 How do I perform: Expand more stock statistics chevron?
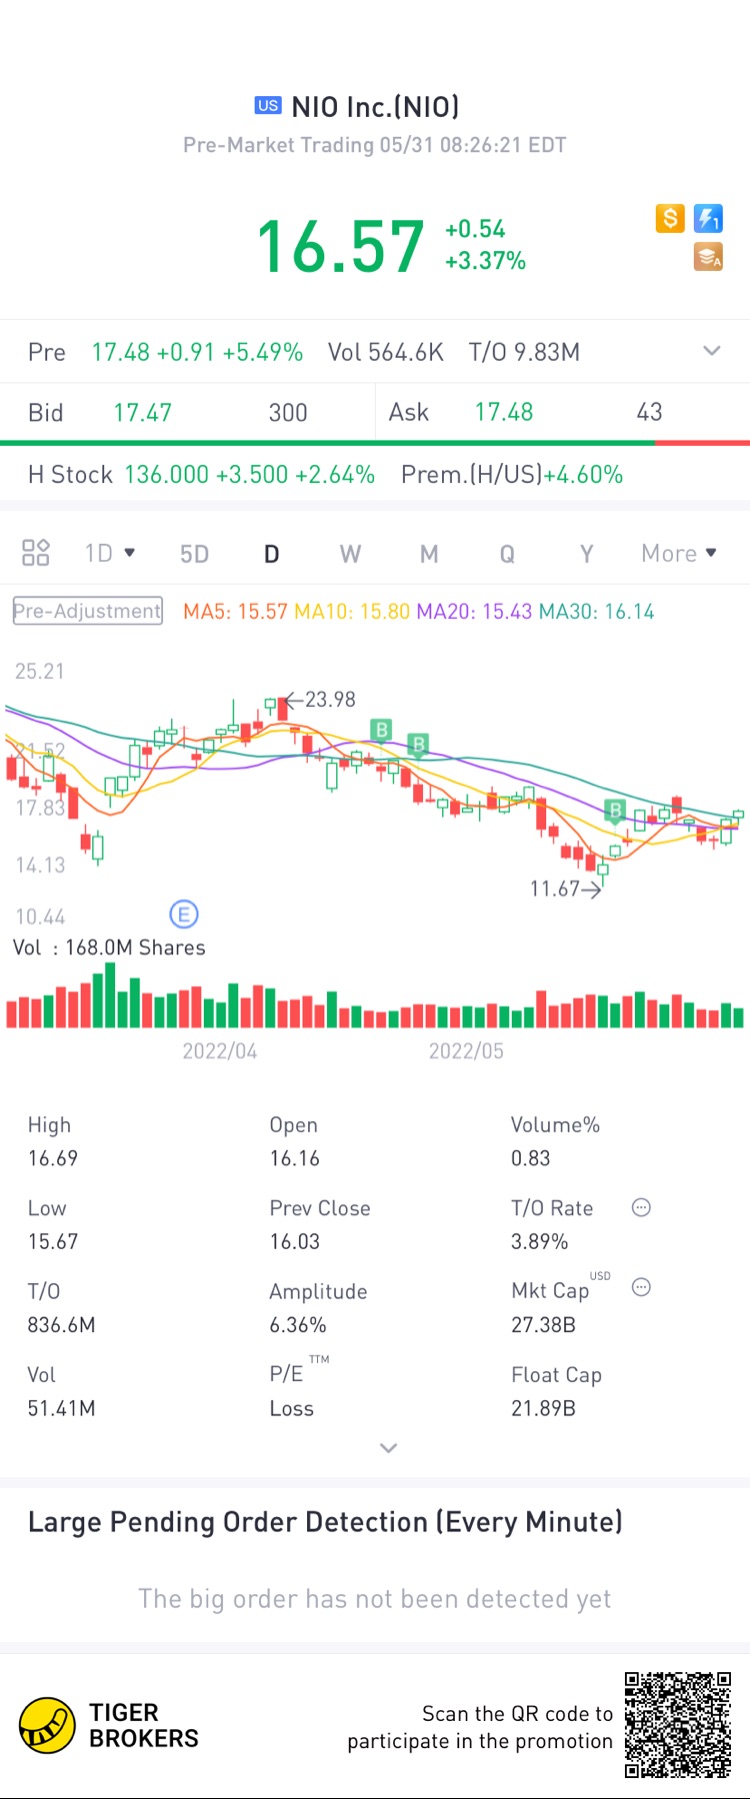[389, 1448]
